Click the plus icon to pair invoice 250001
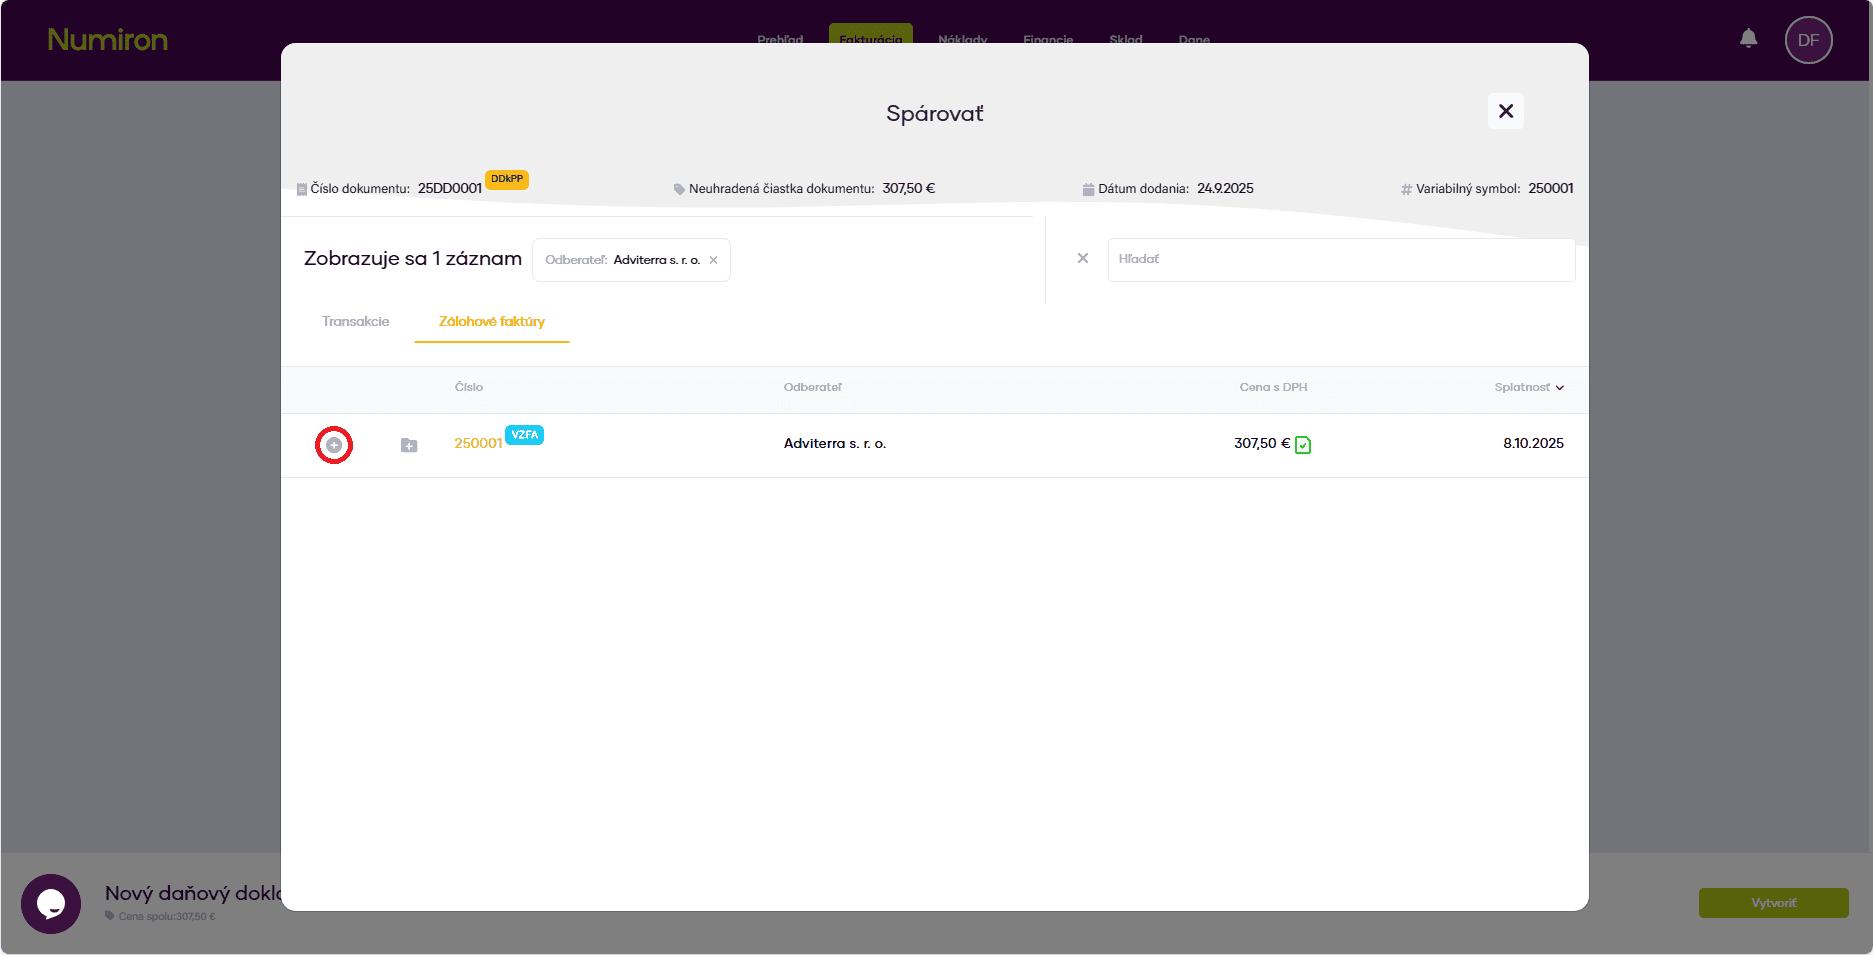This screenshot has width=1873, height=955. click(334, 445)
